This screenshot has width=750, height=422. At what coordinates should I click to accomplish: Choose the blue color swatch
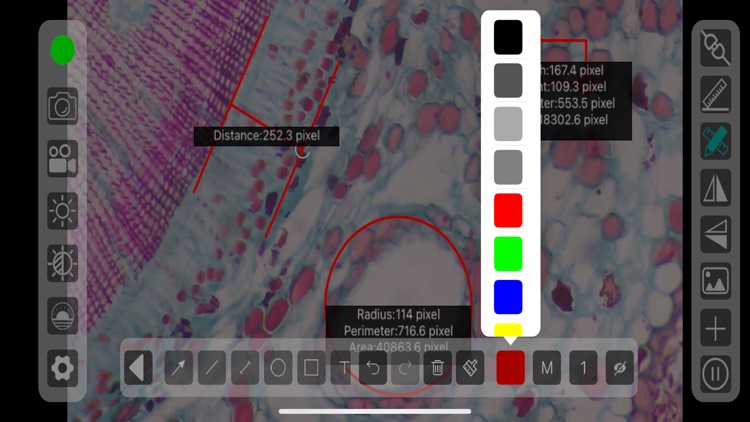(508, 297)
